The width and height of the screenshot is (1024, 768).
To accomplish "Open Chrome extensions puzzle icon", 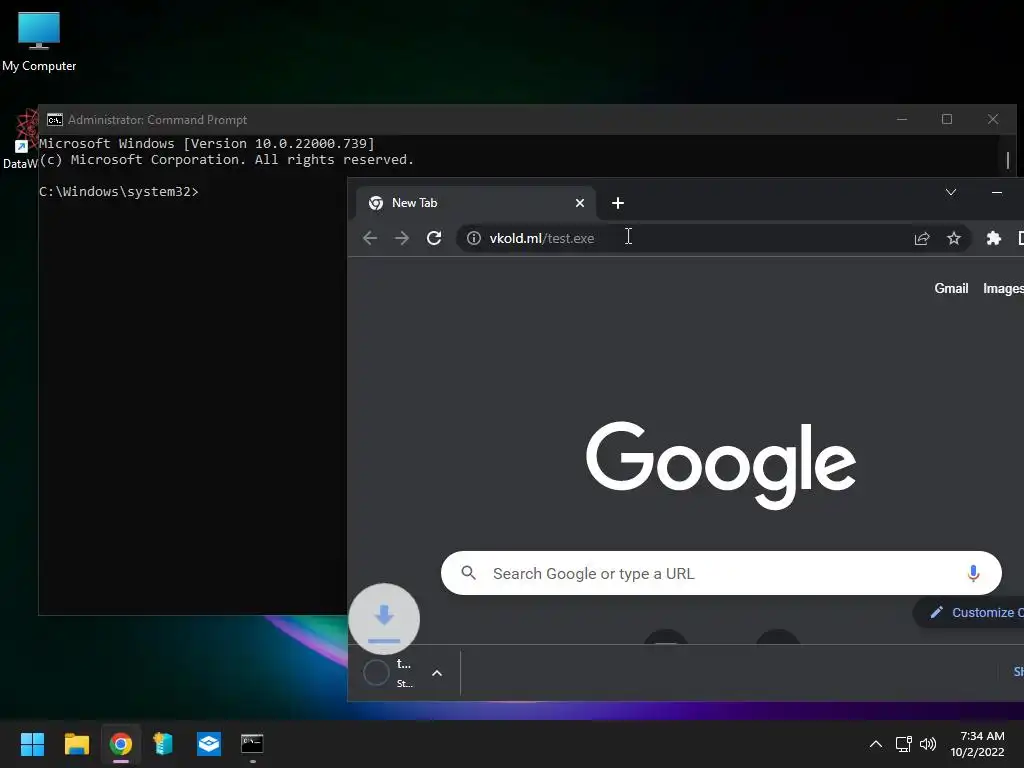I will click(x=993, y=238).
